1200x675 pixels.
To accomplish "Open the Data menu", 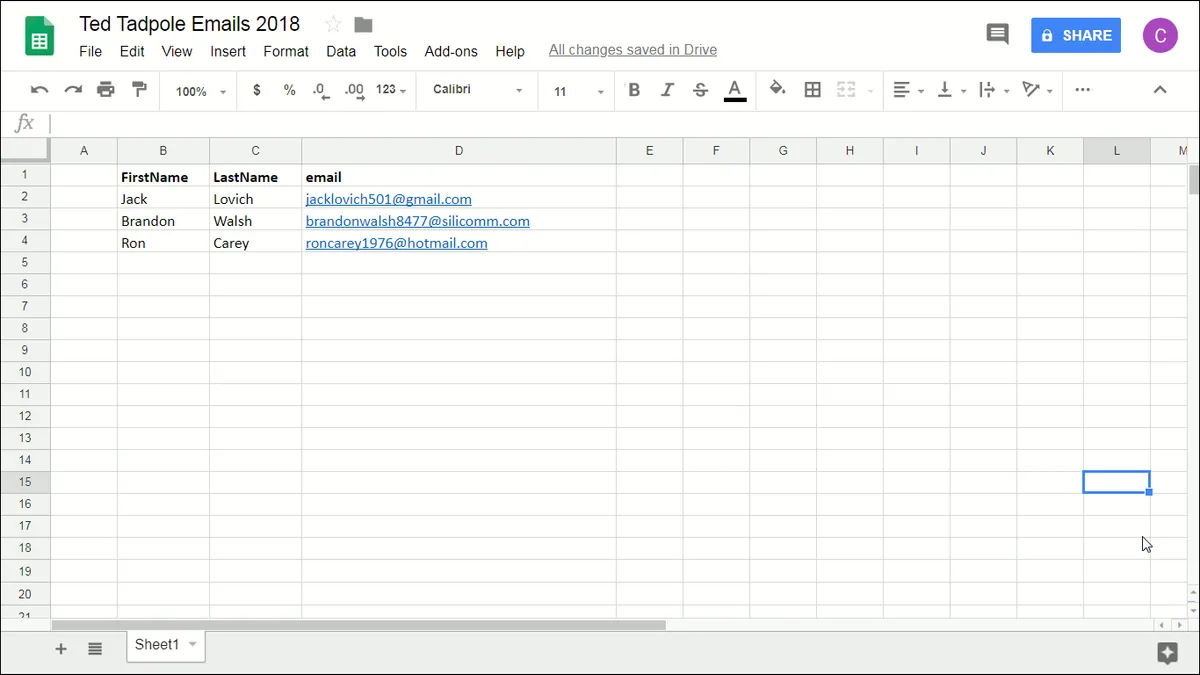I will click(x=341, y=51).
